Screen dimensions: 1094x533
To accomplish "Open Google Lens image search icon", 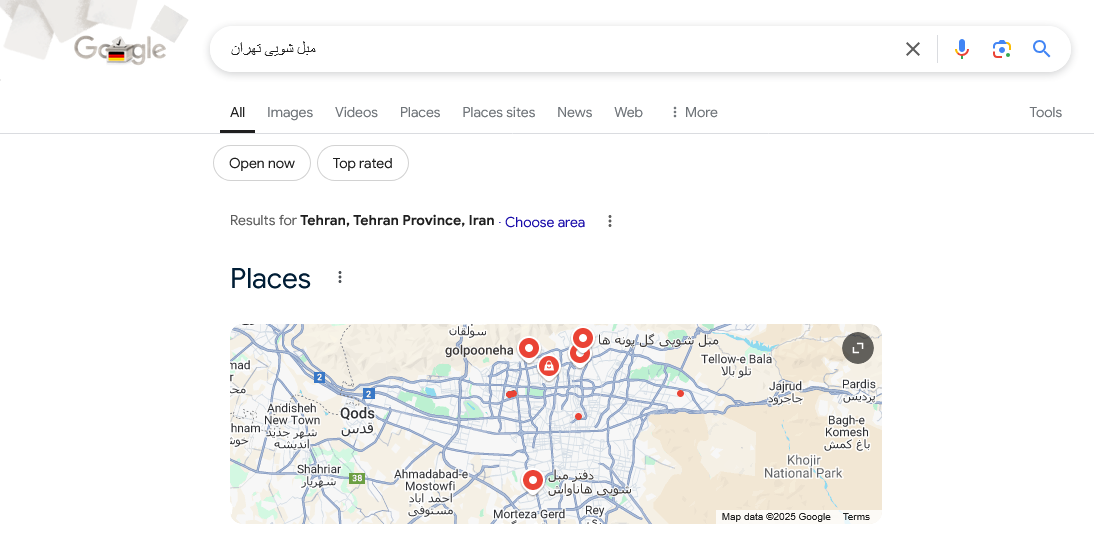I will [x=1002, y=49].
